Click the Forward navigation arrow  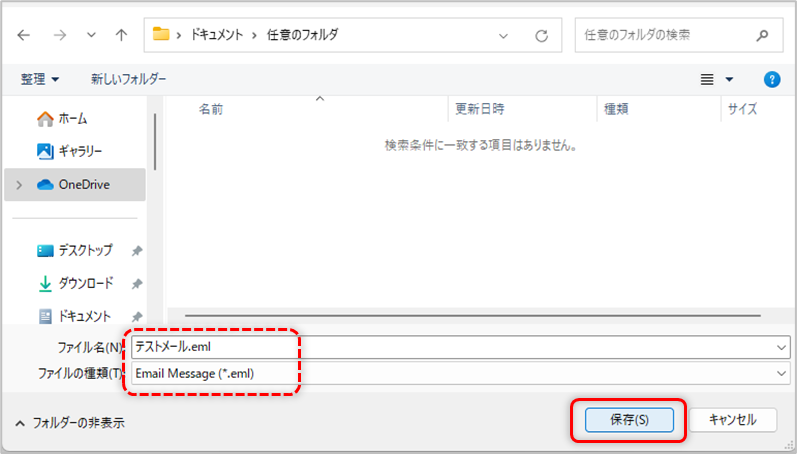click(x=59, y=35)
